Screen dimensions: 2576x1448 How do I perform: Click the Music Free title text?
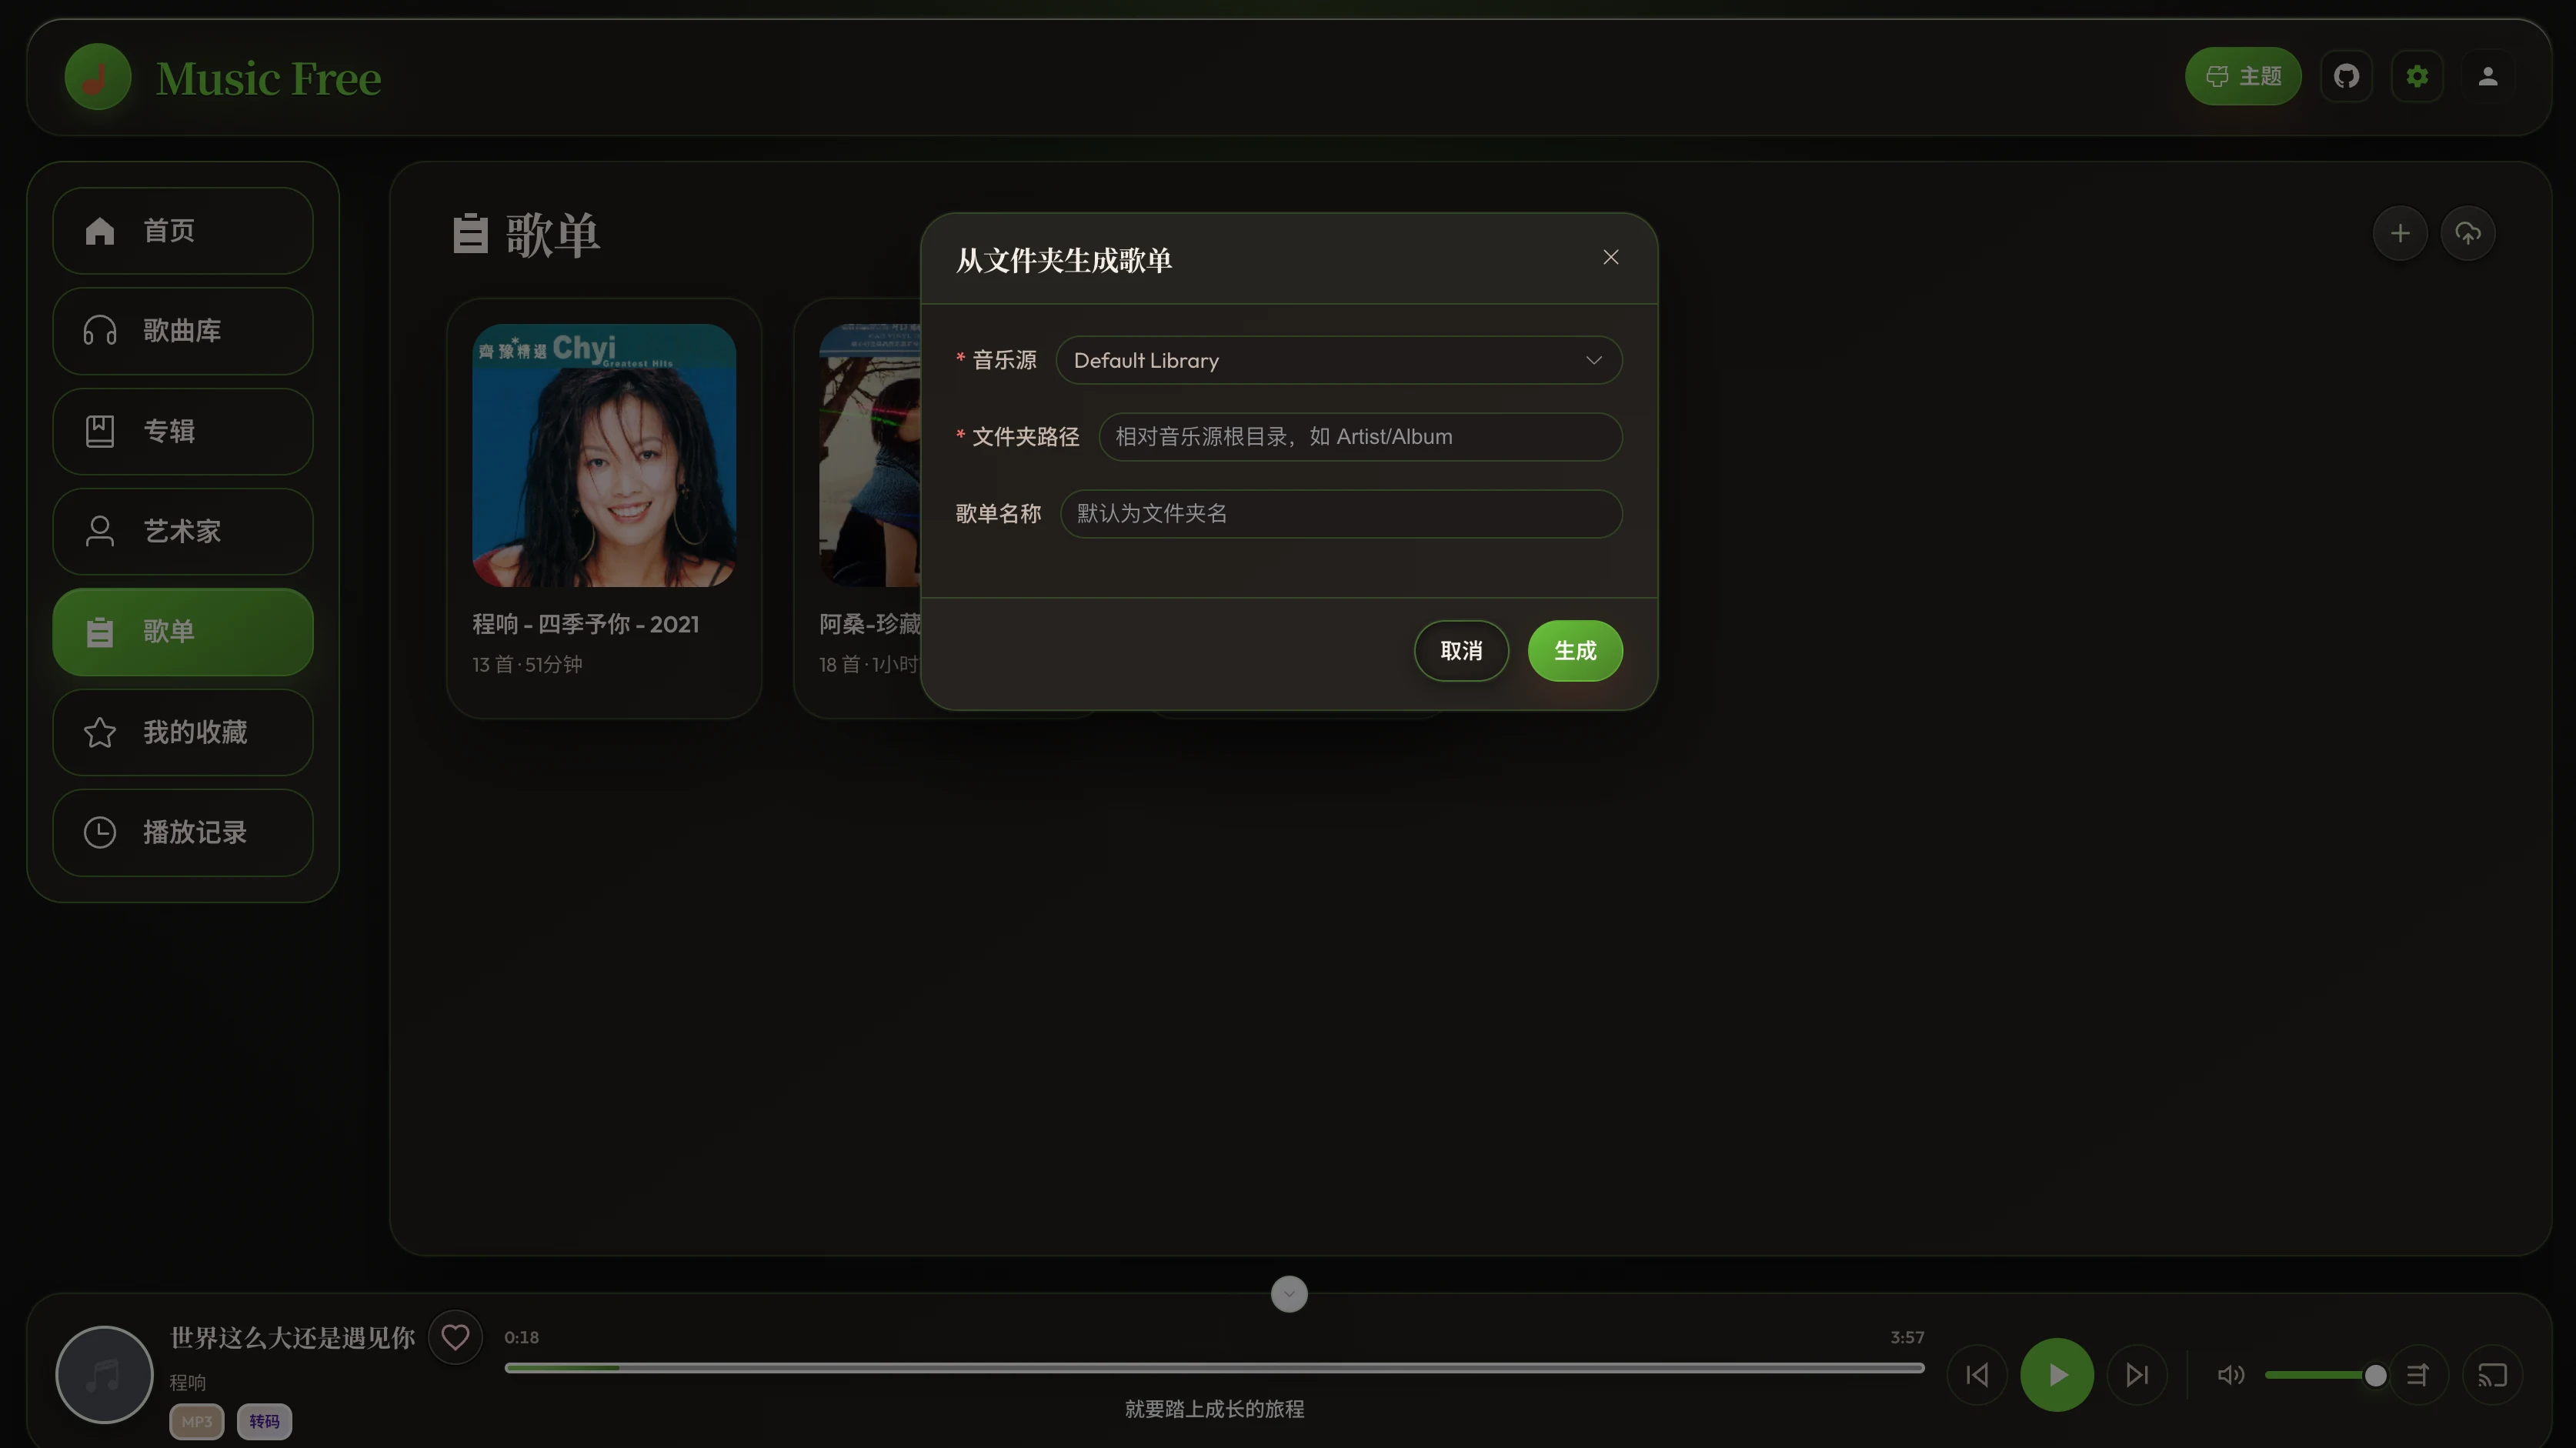(x=268, y=78)
